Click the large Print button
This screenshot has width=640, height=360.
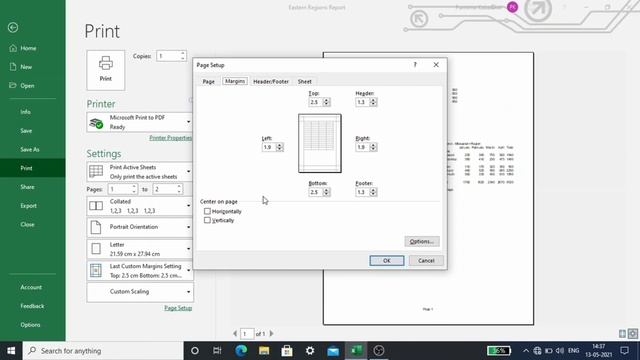click(106, 70)
